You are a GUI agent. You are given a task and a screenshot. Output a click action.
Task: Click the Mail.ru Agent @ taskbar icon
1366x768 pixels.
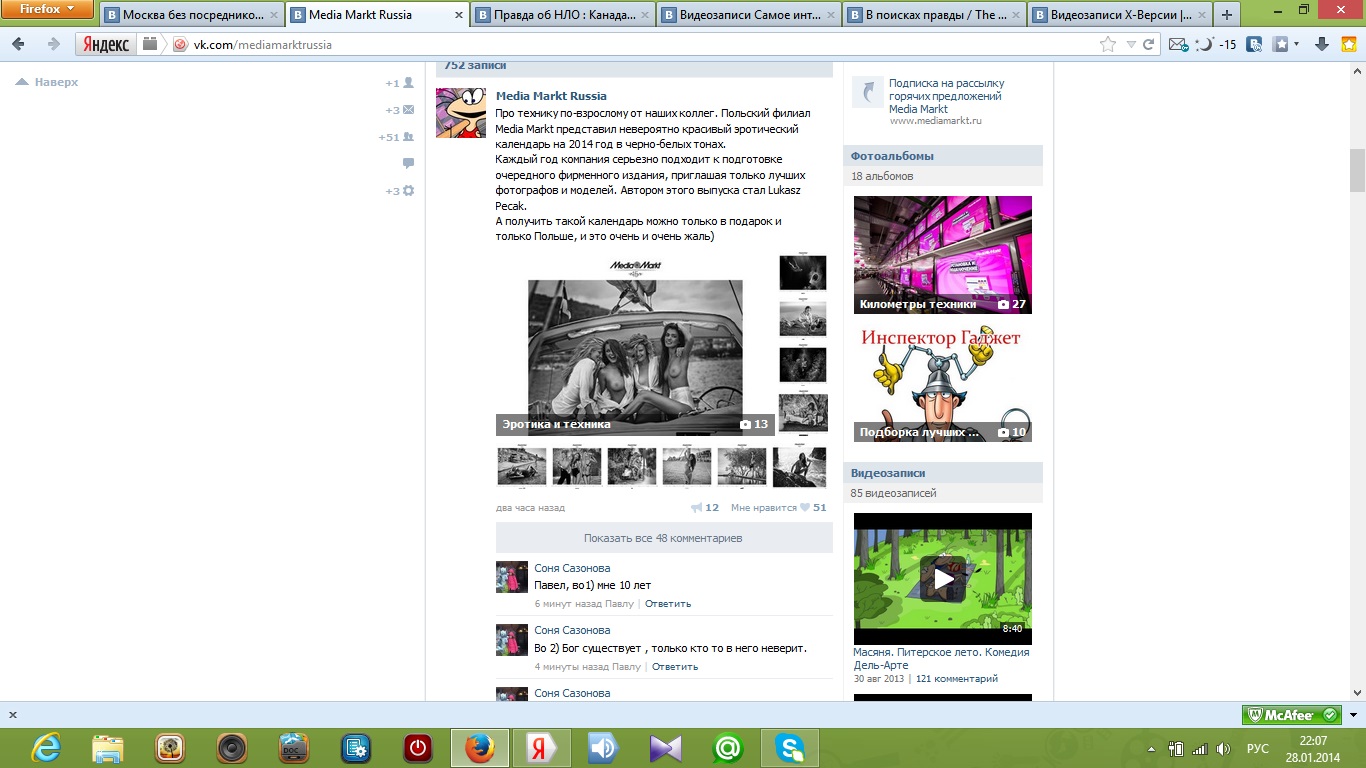pos(728,747)
